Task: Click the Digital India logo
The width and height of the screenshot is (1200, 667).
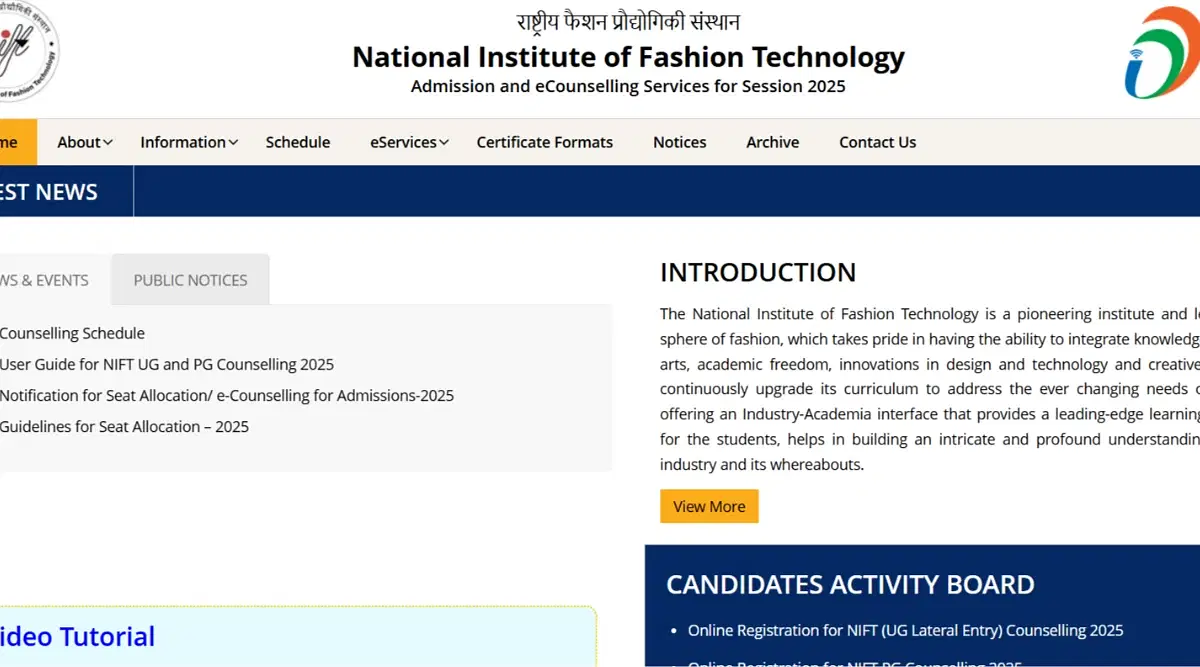Action: pyautogui.click(x=1162, y=53)
